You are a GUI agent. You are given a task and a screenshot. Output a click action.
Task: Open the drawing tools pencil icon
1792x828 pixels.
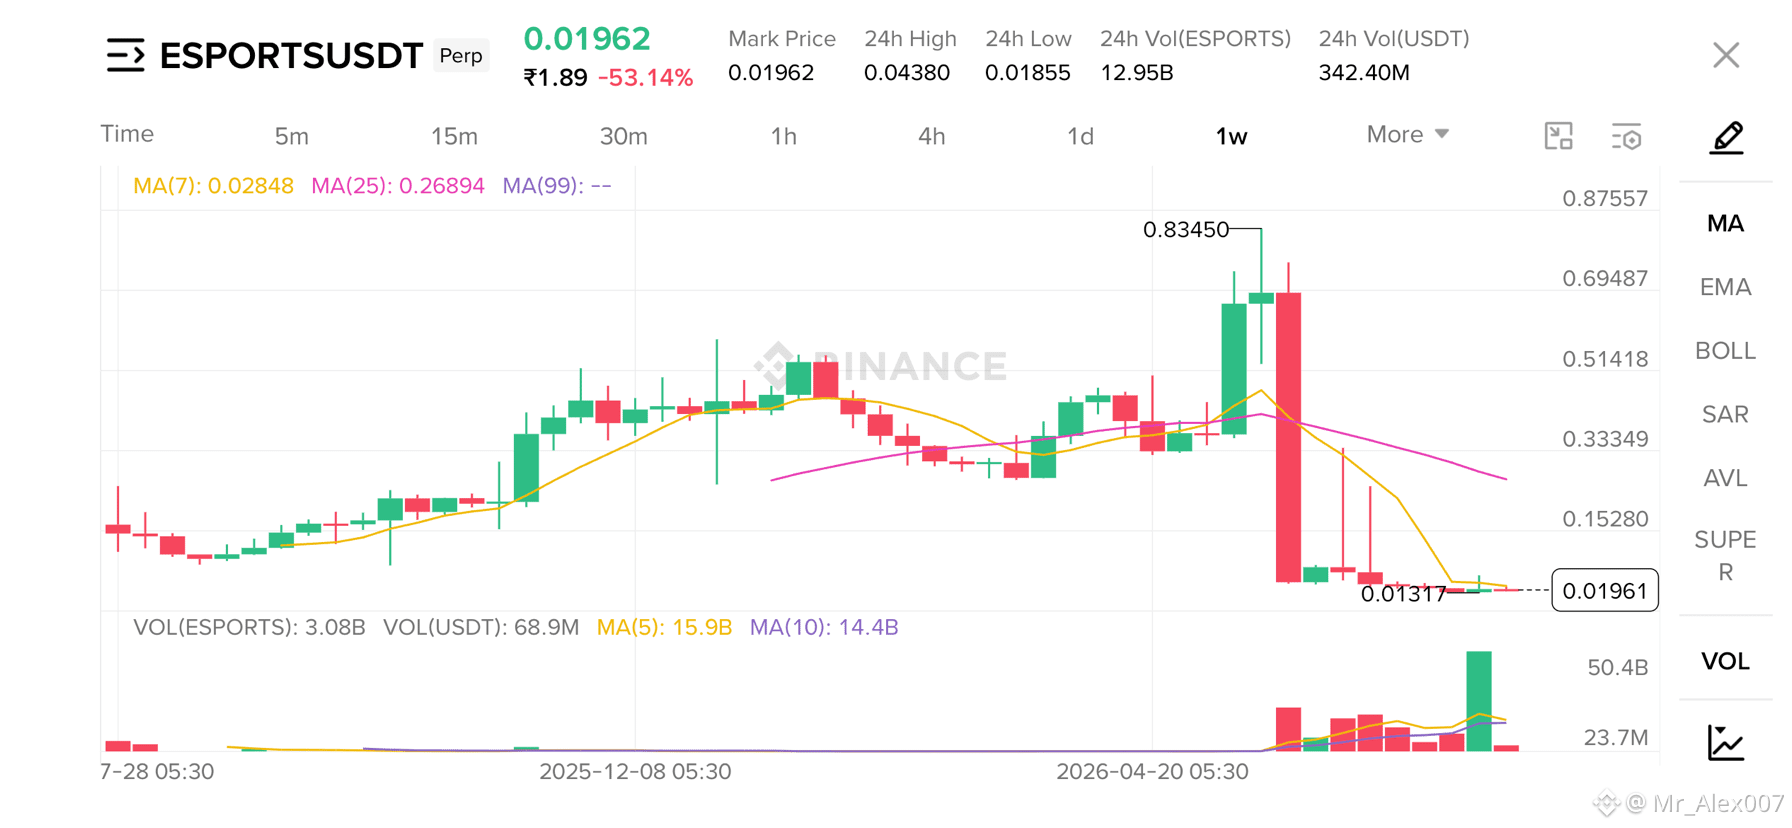[x=1726, y=137]
